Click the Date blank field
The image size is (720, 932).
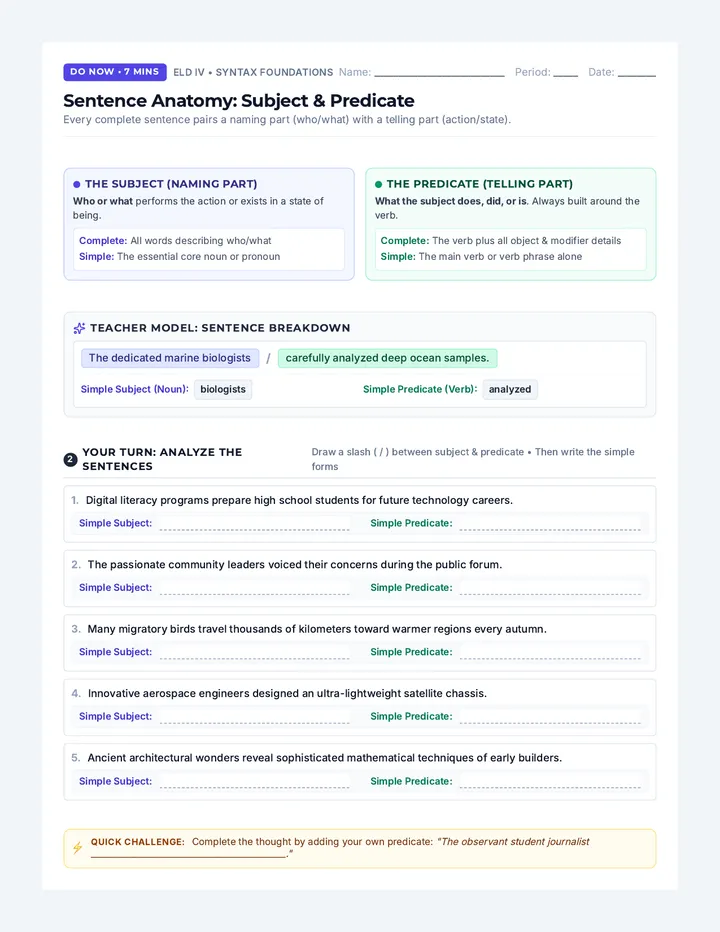click(637, 73)
